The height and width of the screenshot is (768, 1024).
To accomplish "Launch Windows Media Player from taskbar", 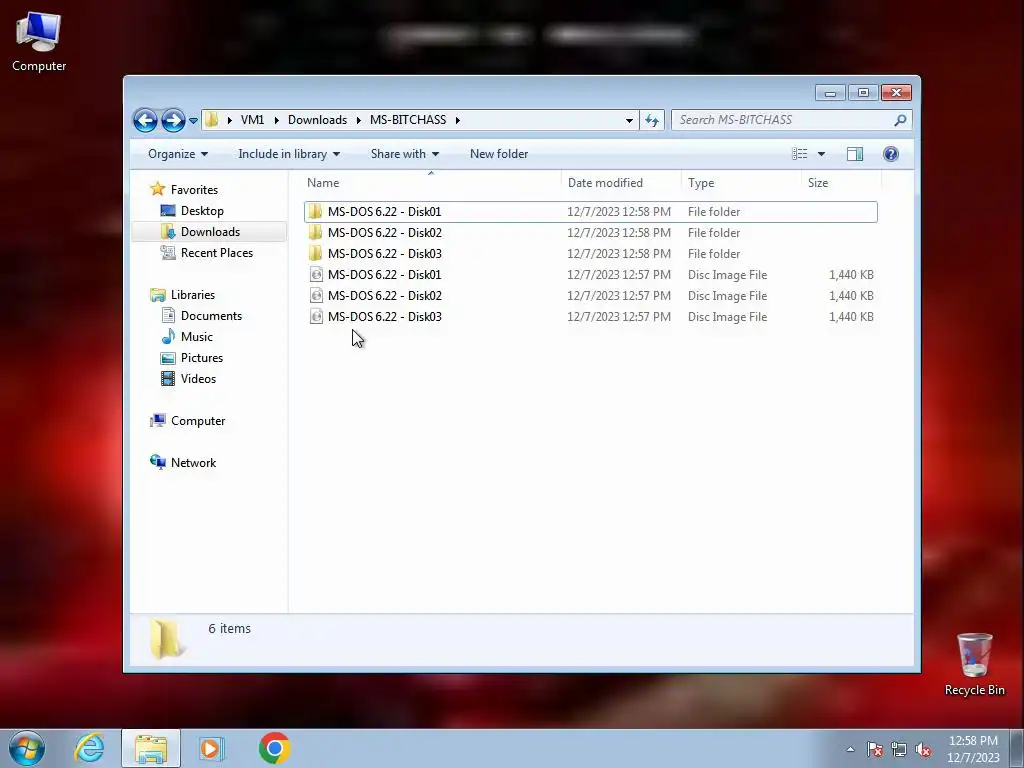I will [x=212, y=748].
